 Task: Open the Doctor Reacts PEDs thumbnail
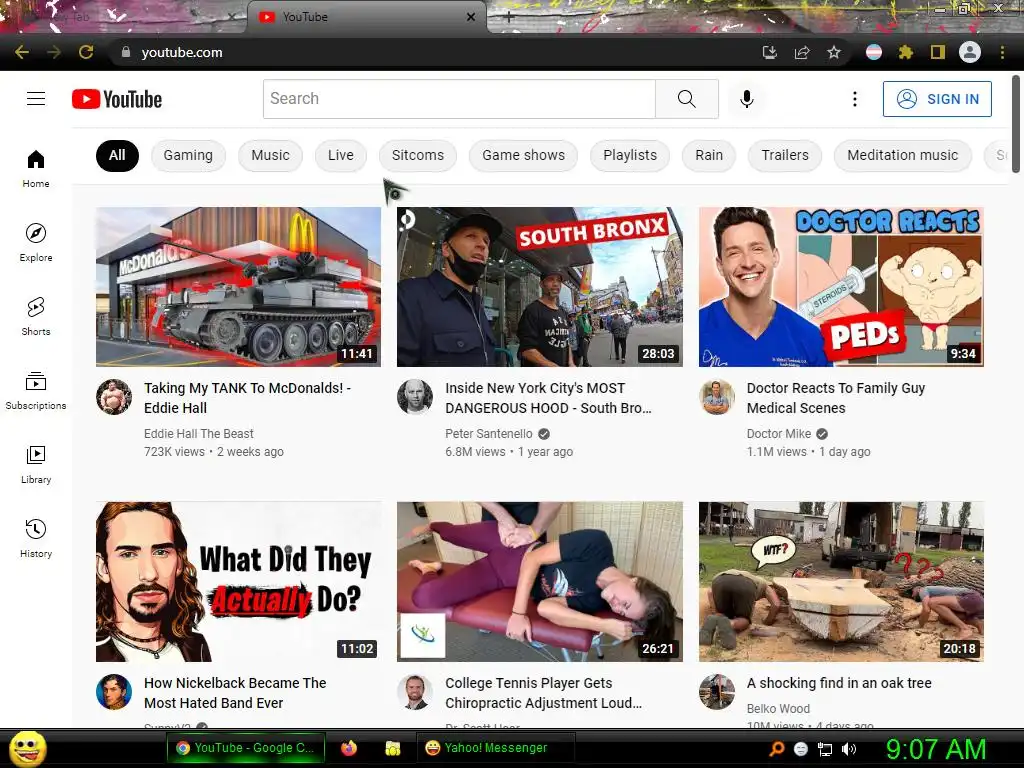[x=841, y=287]
